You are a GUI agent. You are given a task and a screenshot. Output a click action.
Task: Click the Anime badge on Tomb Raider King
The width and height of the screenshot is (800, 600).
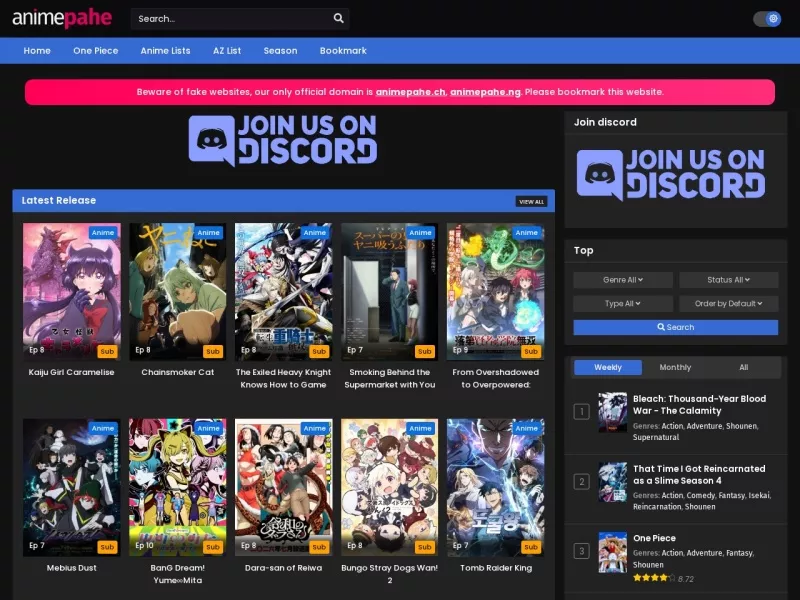click(x=527, y=428)
